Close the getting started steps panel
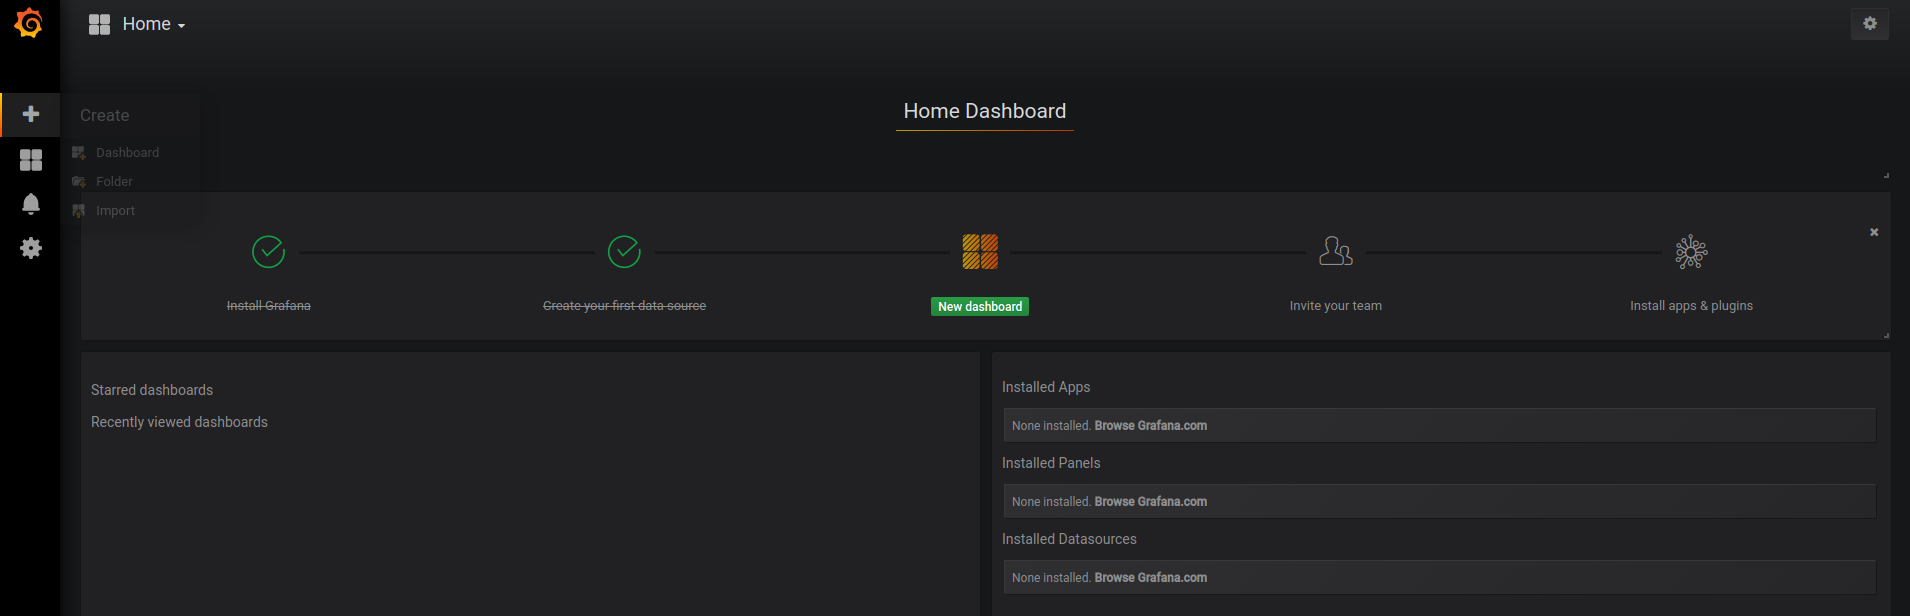 click(x=1874, y=232)
